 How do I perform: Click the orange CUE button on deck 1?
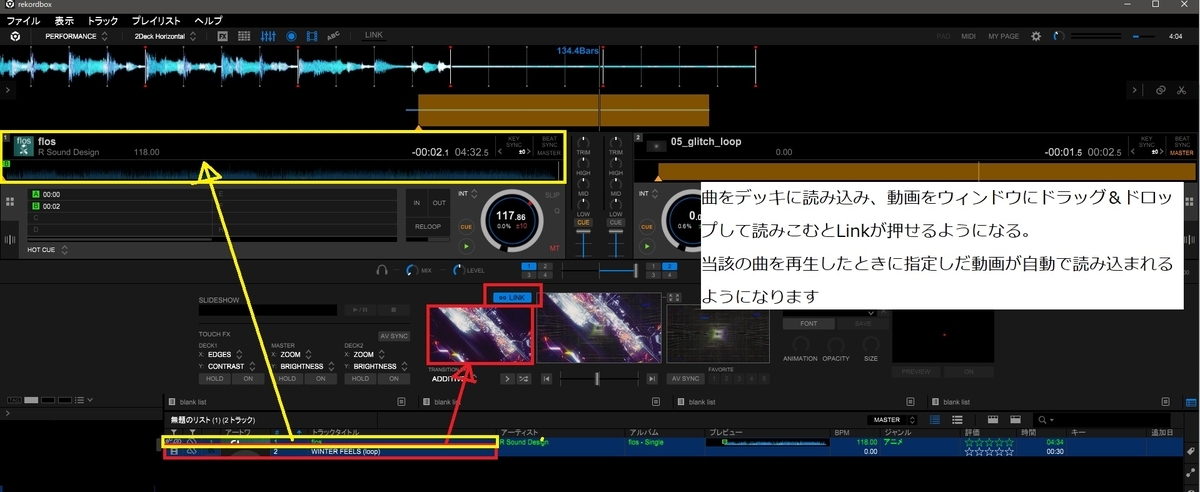click(x=466, y=227)
